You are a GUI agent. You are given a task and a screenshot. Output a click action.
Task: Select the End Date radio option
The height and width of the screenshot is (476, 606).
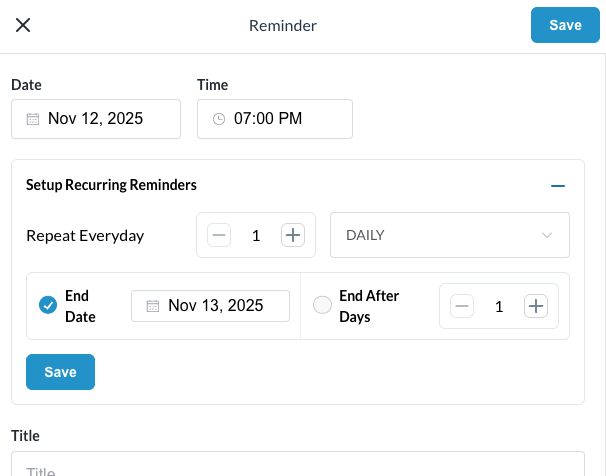pos(47,306)
